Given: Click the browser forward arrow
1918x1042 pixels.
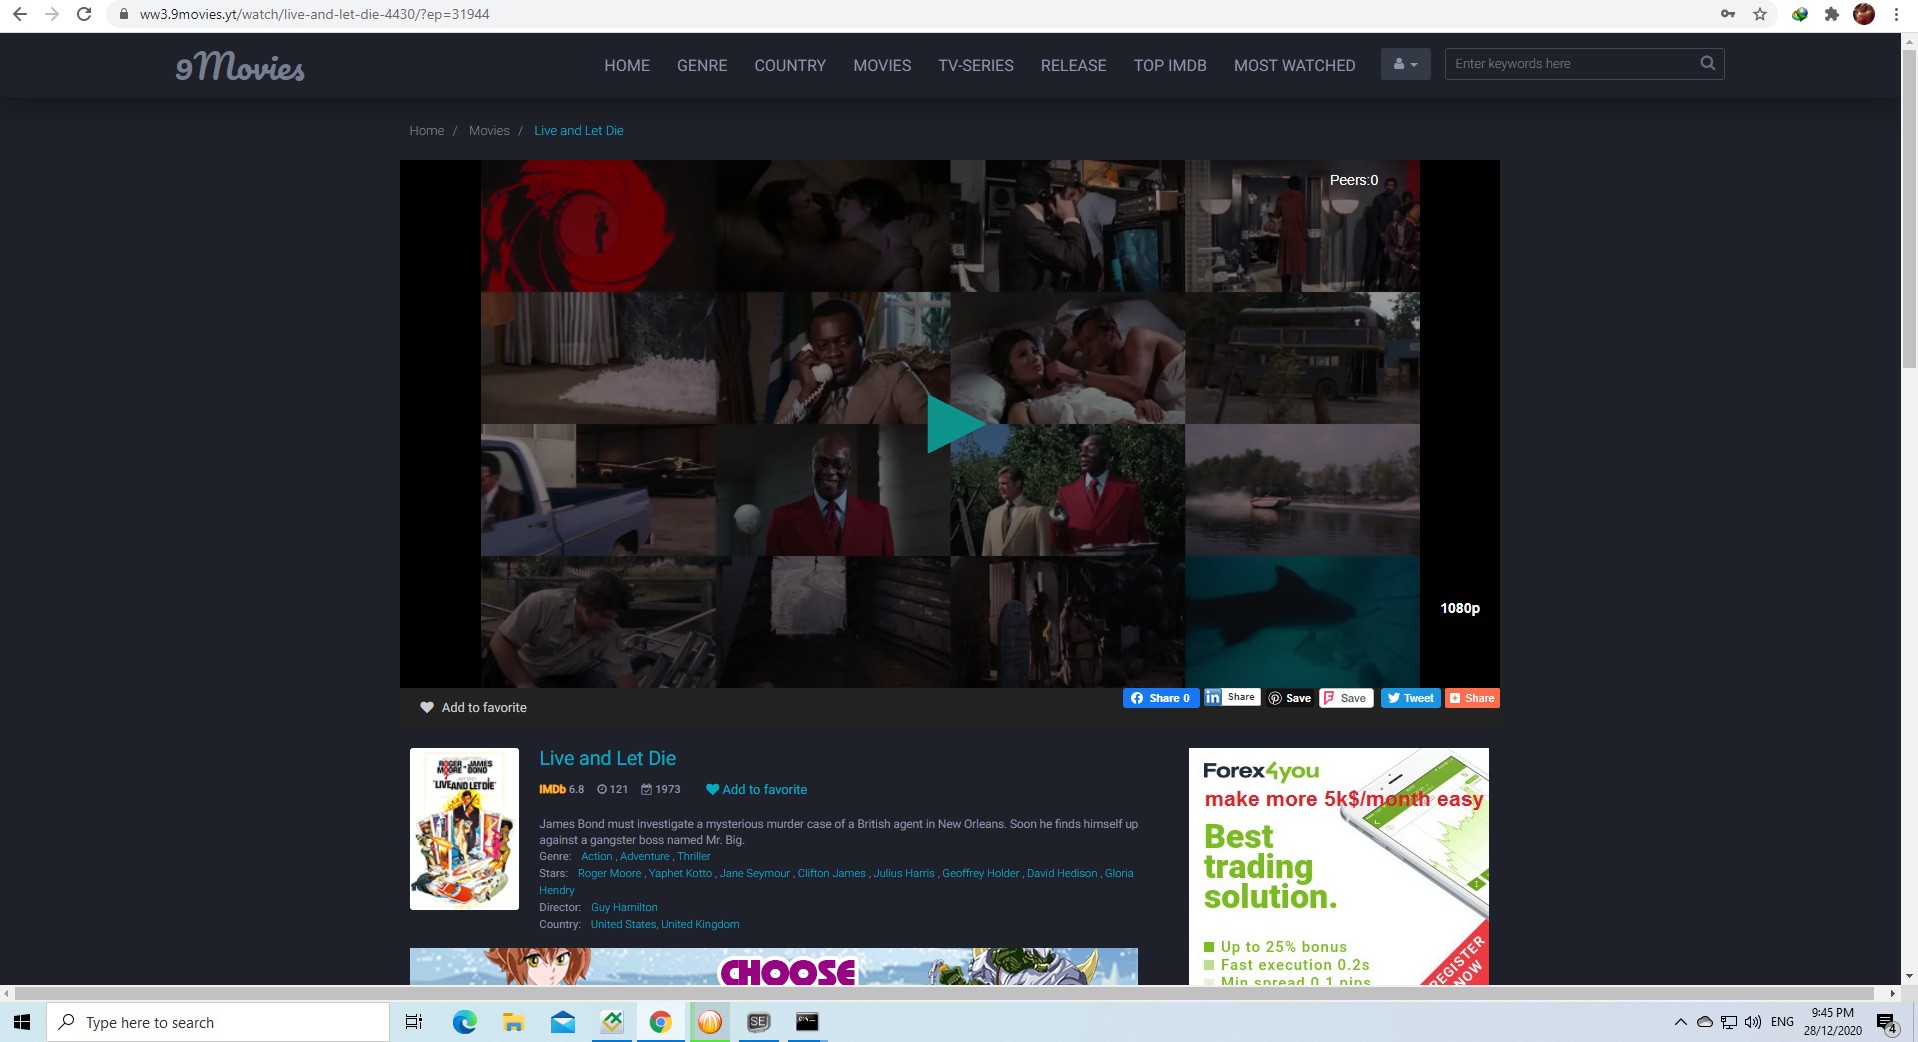Looking at the screenshot, I should pyautogui.click(x=52, y=14).
